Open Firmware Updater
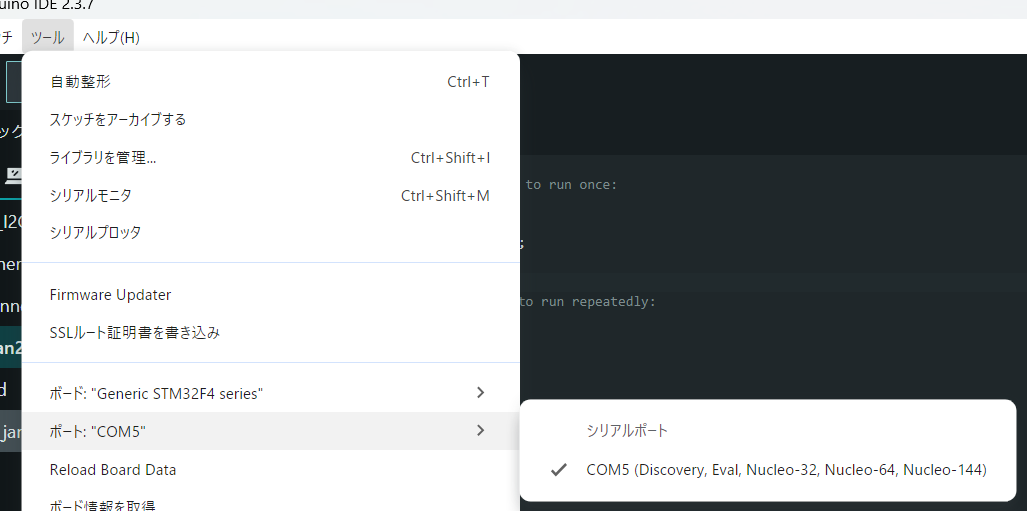The width and height of the screenshot is (1027, 511). (x=110, y=295)
